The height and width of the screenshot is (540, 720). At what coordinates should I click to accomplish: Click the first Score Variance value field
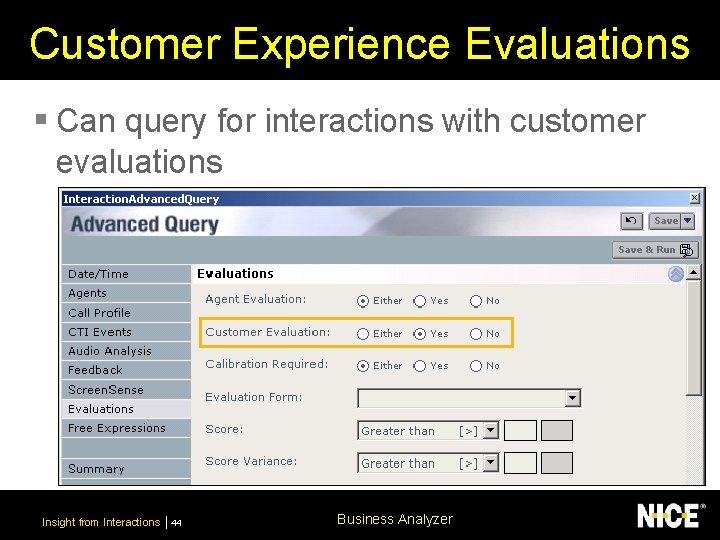coord(520,463)
